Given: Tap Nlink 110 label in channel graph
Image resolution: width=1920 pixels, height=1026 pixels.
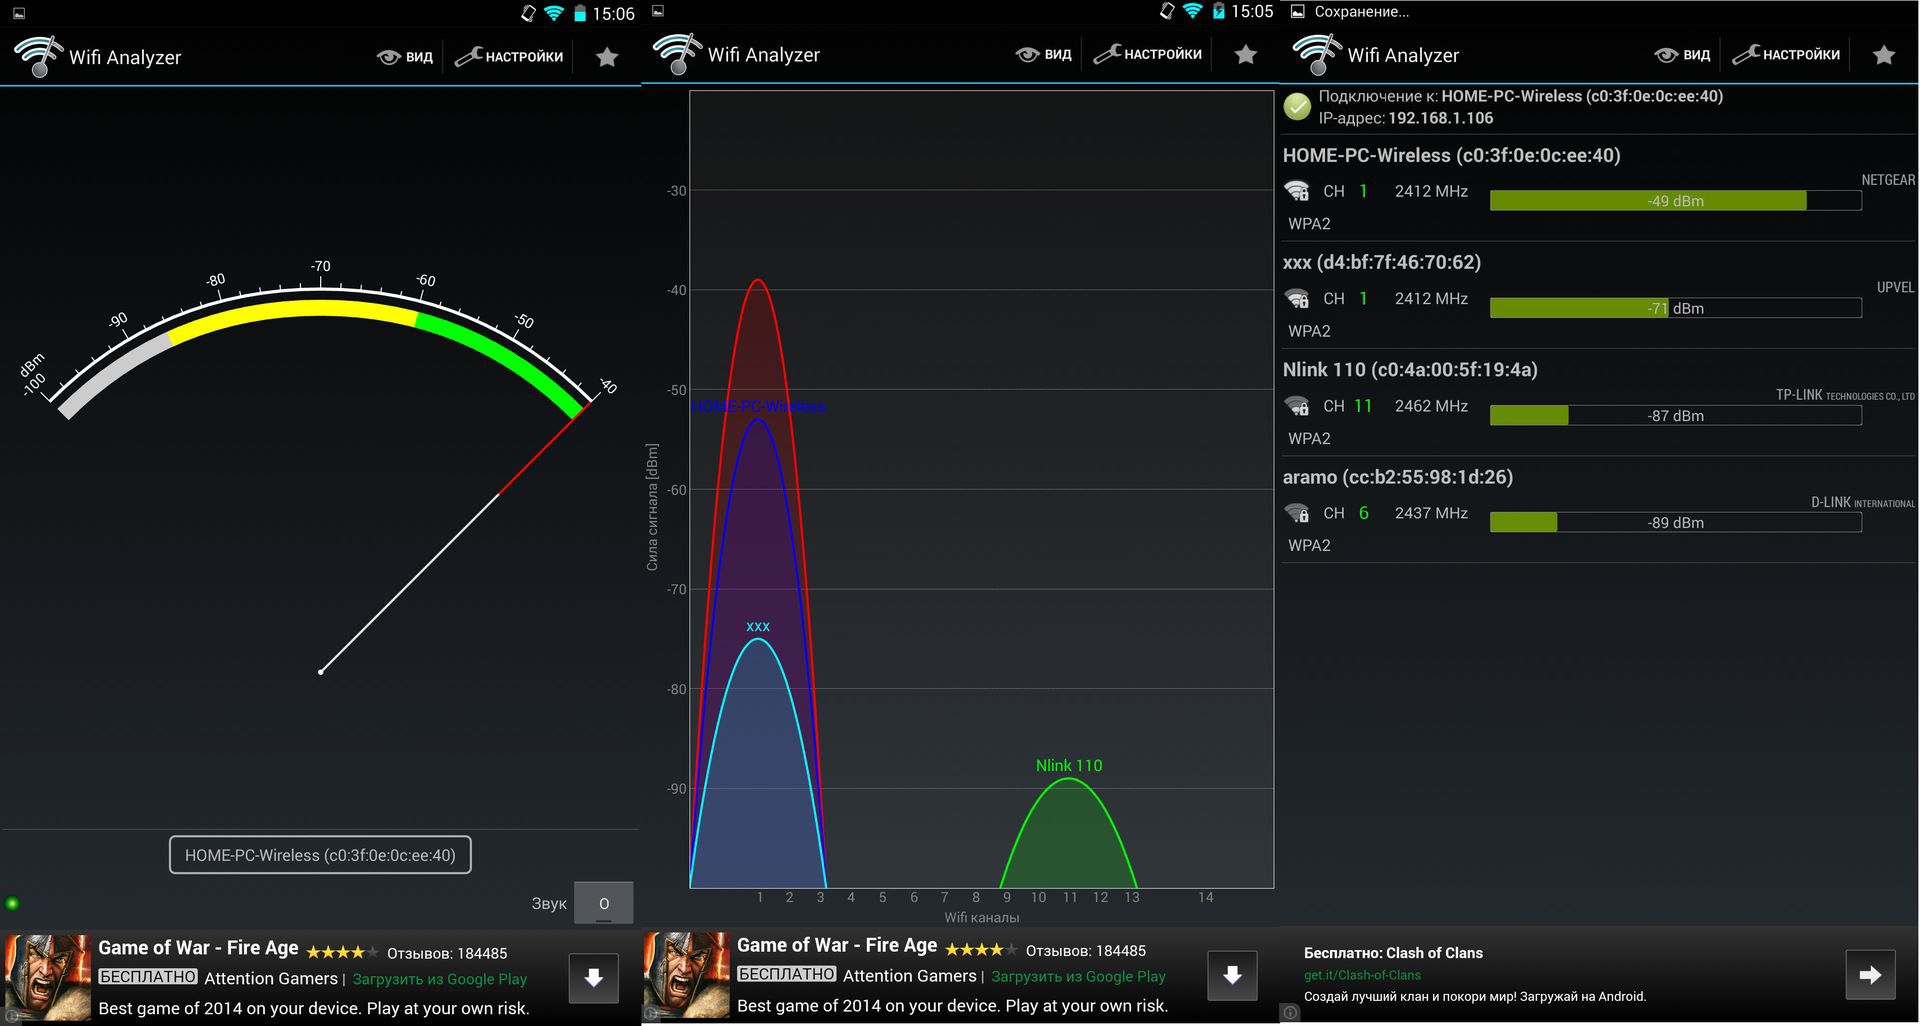Looking at the screenshot, I should pos(1069,765).
